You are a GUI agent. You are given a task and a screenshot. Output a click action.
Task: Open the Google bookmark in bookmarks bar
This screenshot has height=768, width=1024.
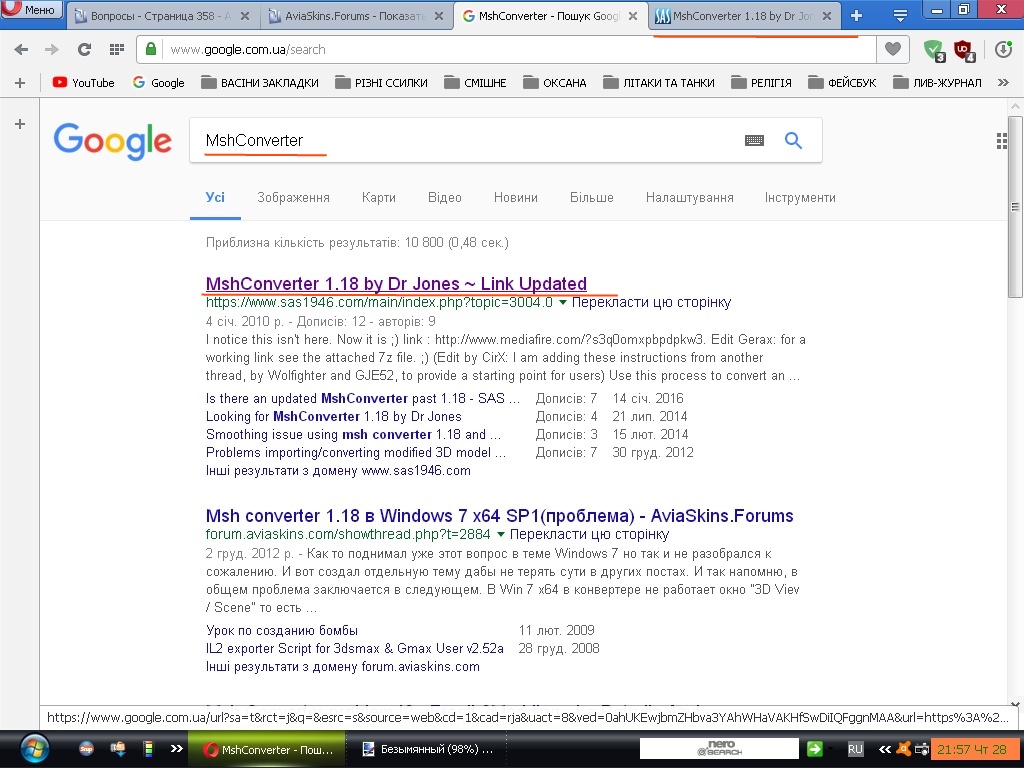coord(159,83)
